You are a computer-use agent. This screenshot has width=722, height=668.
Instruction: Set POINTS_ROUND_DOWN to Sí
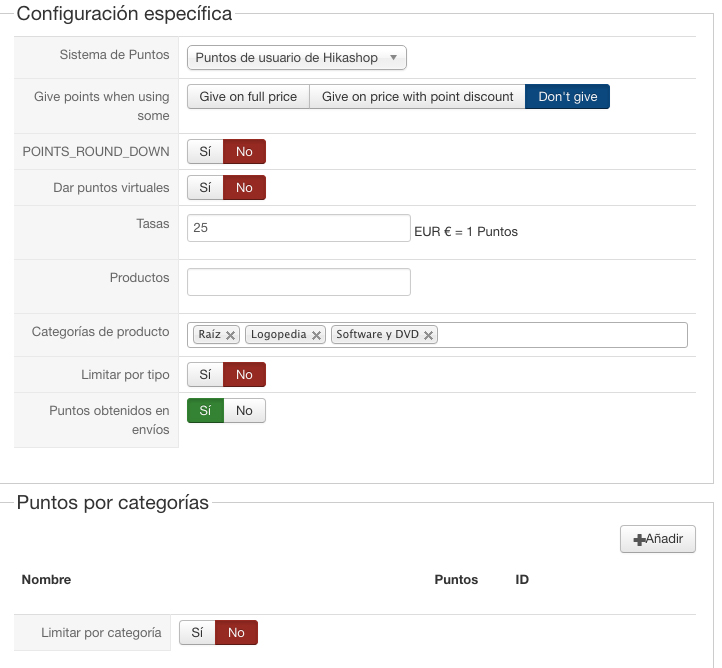coord(205,152)
